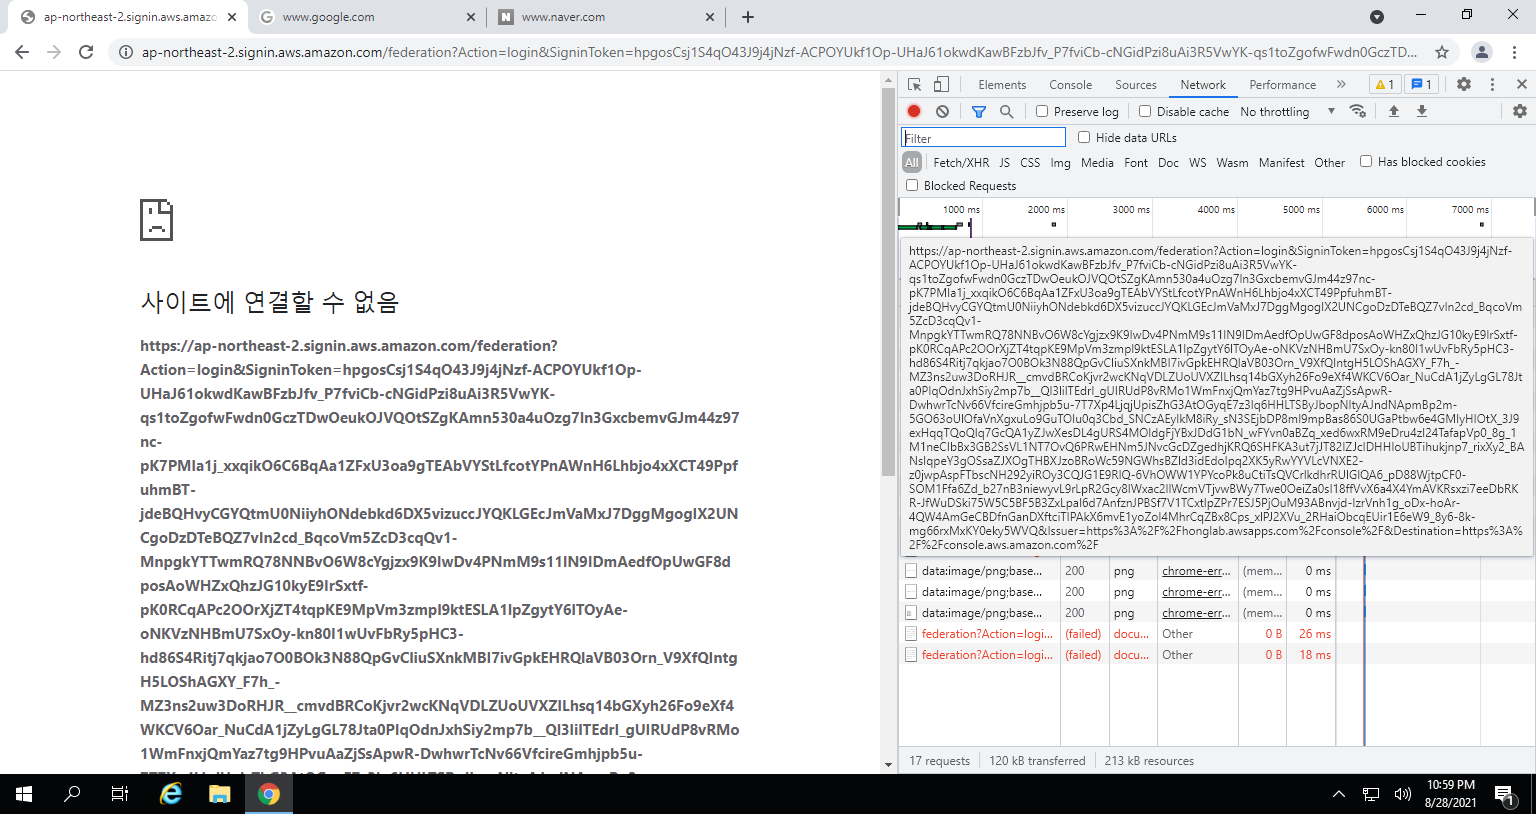The width and height of the screenshot is (1536, 814).
Task: Click the browser back arrow
Action: [x=22, y=52]
